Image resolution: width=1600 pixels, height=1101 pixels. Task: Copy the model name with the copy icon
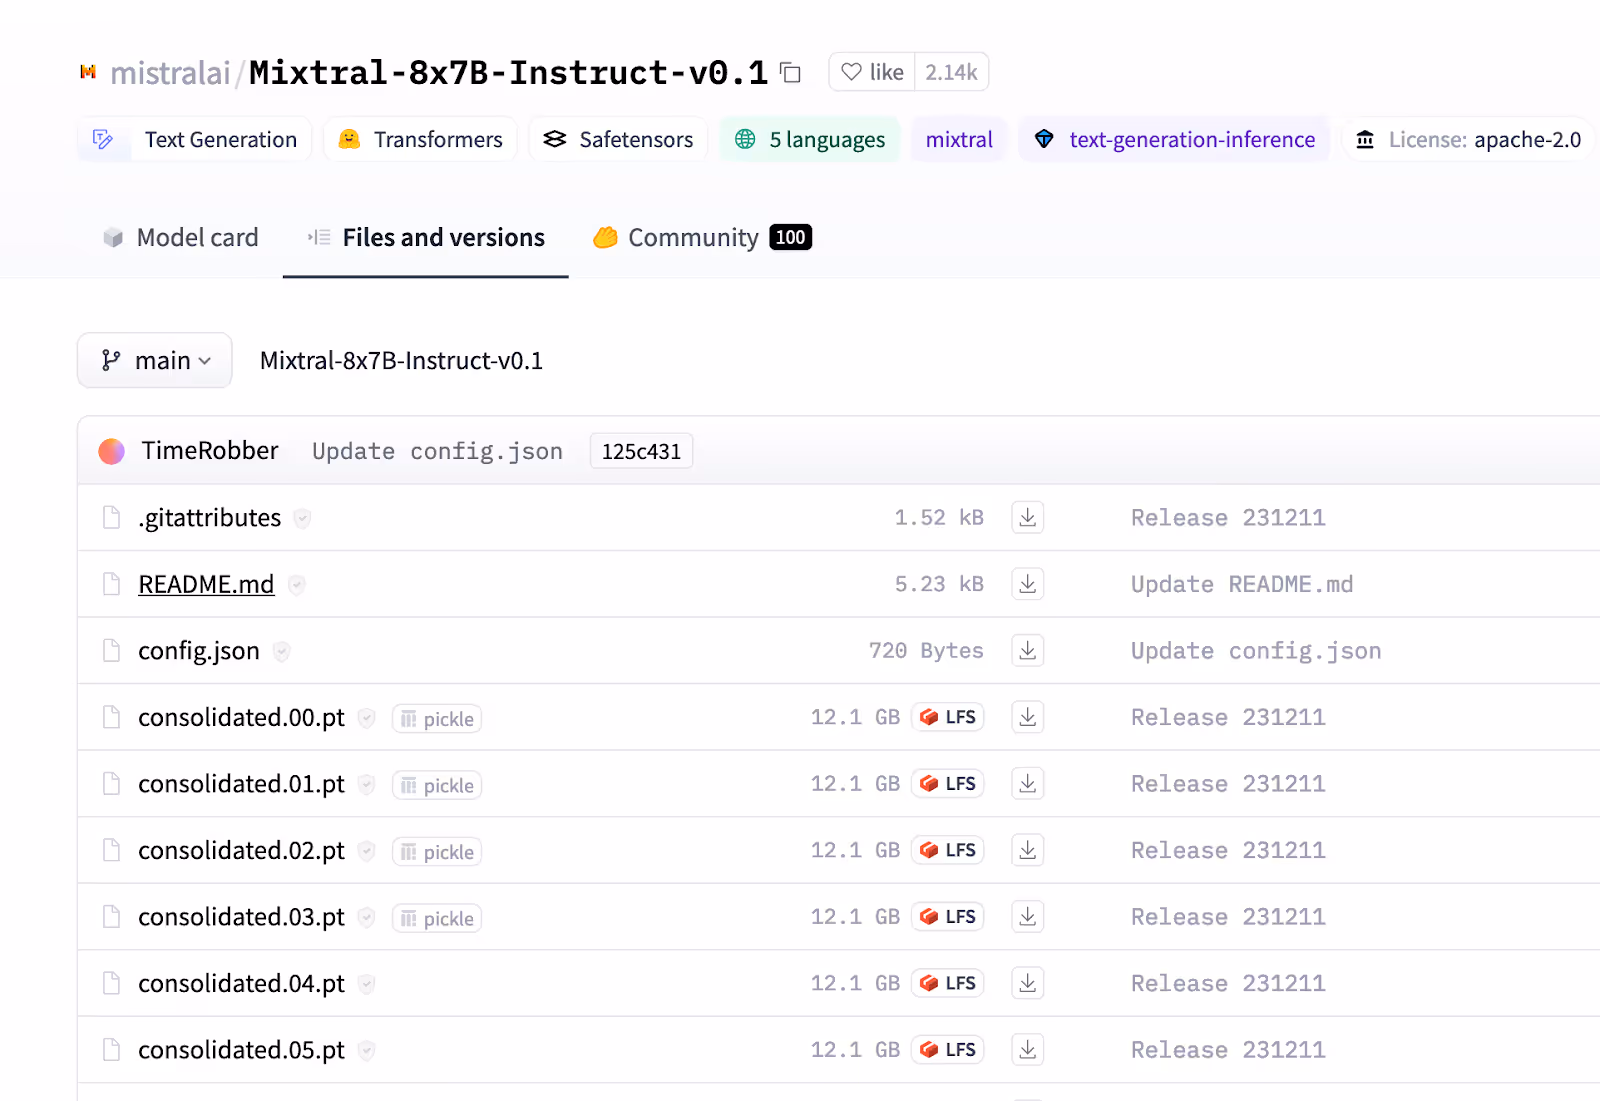pyautogui.click(x=791, y=72)
